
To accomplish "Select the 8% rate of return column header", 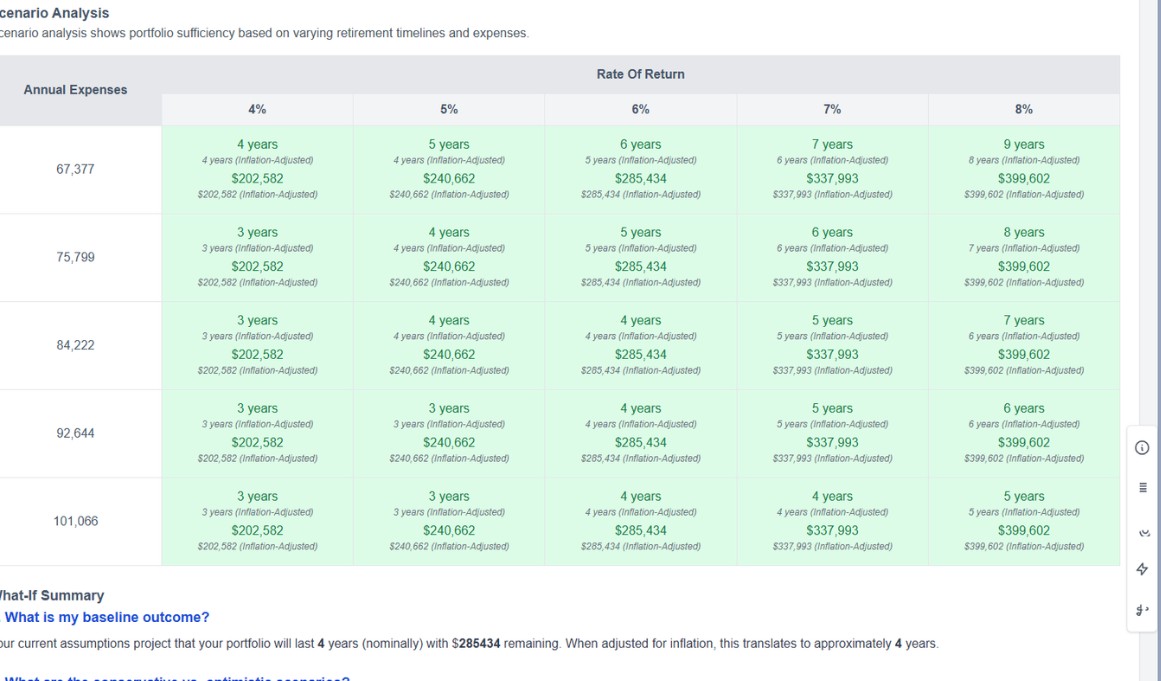I will coord(1024,108).
